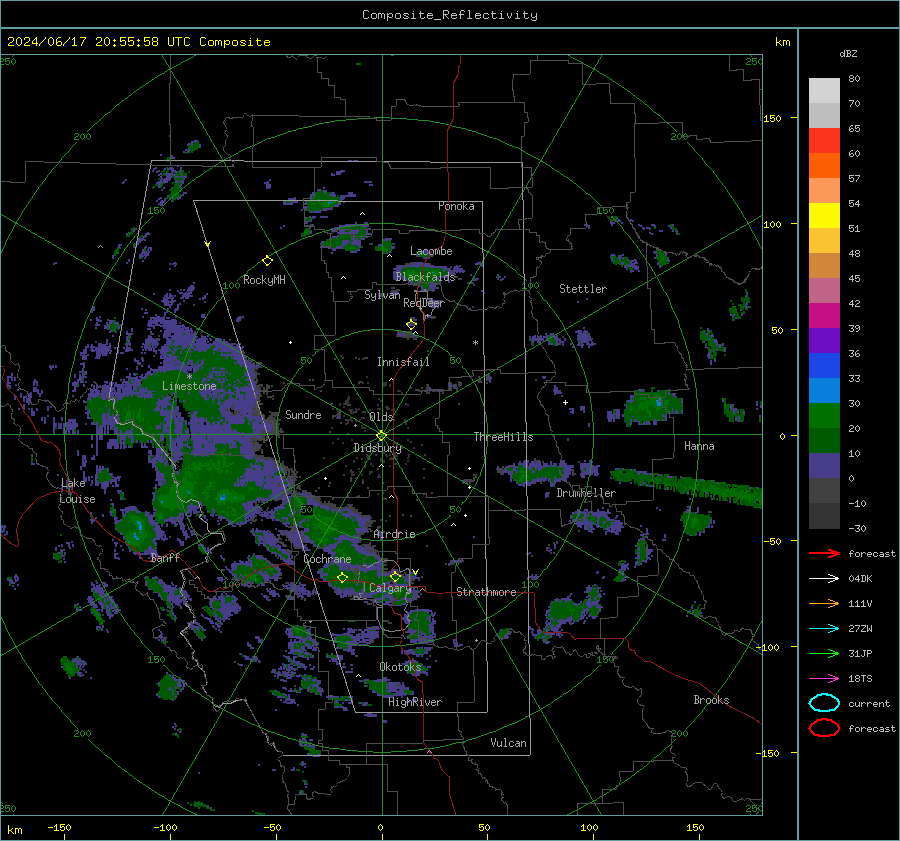The height and width of the screenshot is (841, 900).
Task: Pick the 33 dBZ light blue swatch
Action: [824, 390]
